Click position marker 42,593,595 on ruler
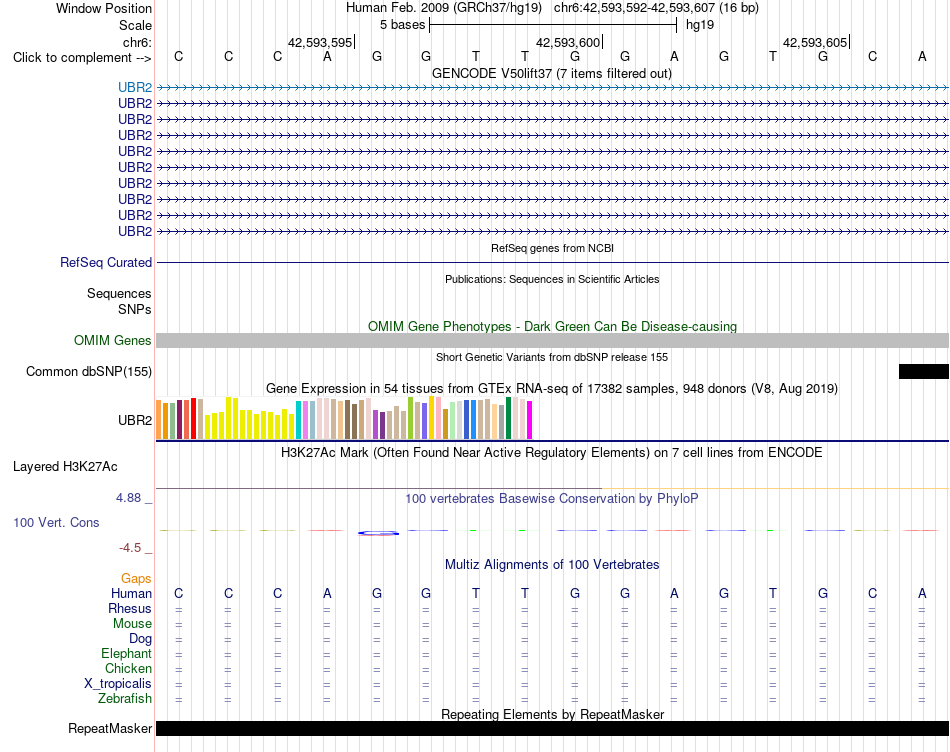The image size is (950, 752). pyautogui.click(x=320, y=42)
